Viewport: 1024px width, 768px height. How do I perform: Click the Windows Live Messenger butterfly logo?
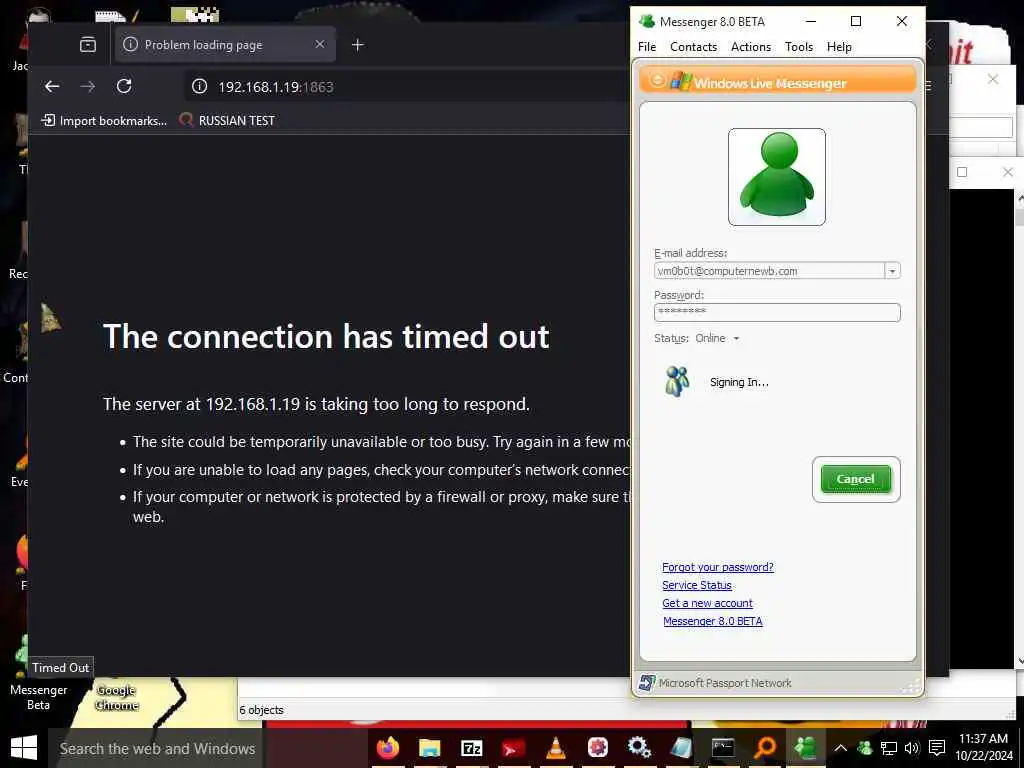[680, 81]
